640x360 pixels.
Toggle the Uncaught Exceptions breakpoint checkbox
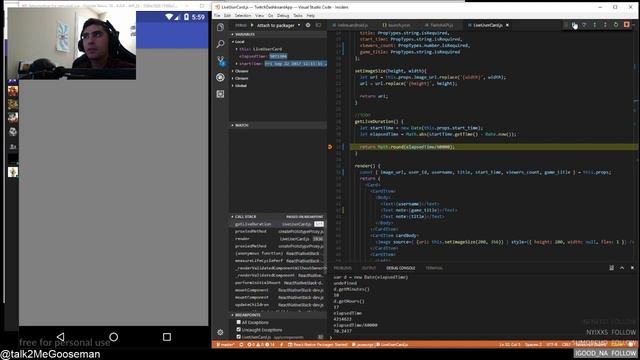point(239,329)
